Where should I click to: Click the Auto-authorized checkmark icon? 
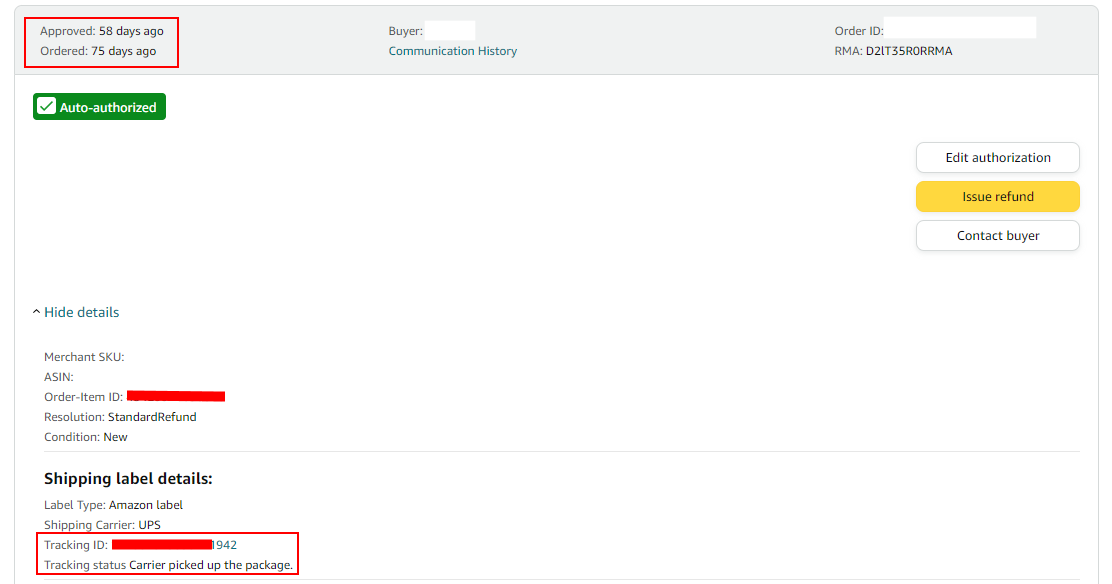(46, 107)
